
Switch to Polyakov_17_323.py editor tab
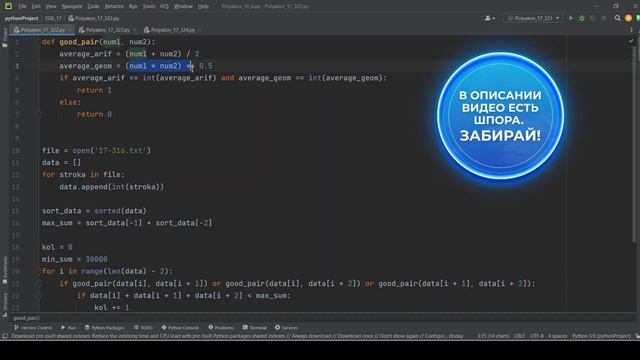107,30
